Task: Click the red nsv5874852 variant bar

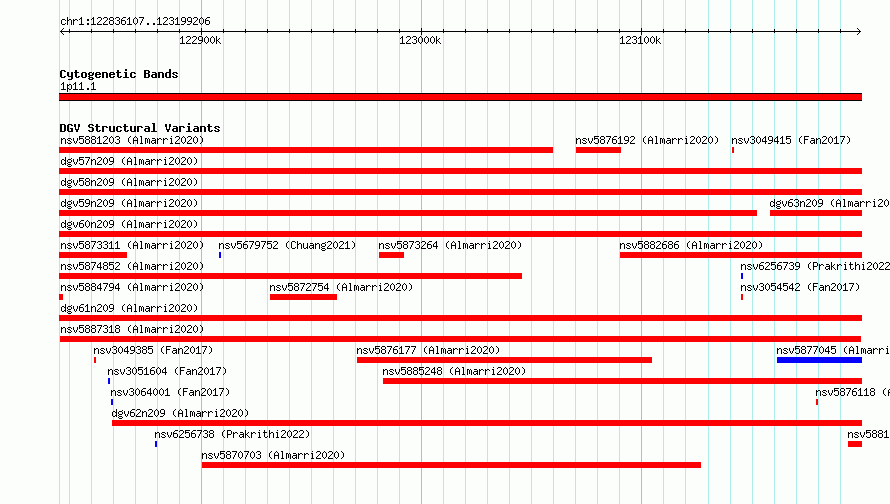Action: pos(291,276)
